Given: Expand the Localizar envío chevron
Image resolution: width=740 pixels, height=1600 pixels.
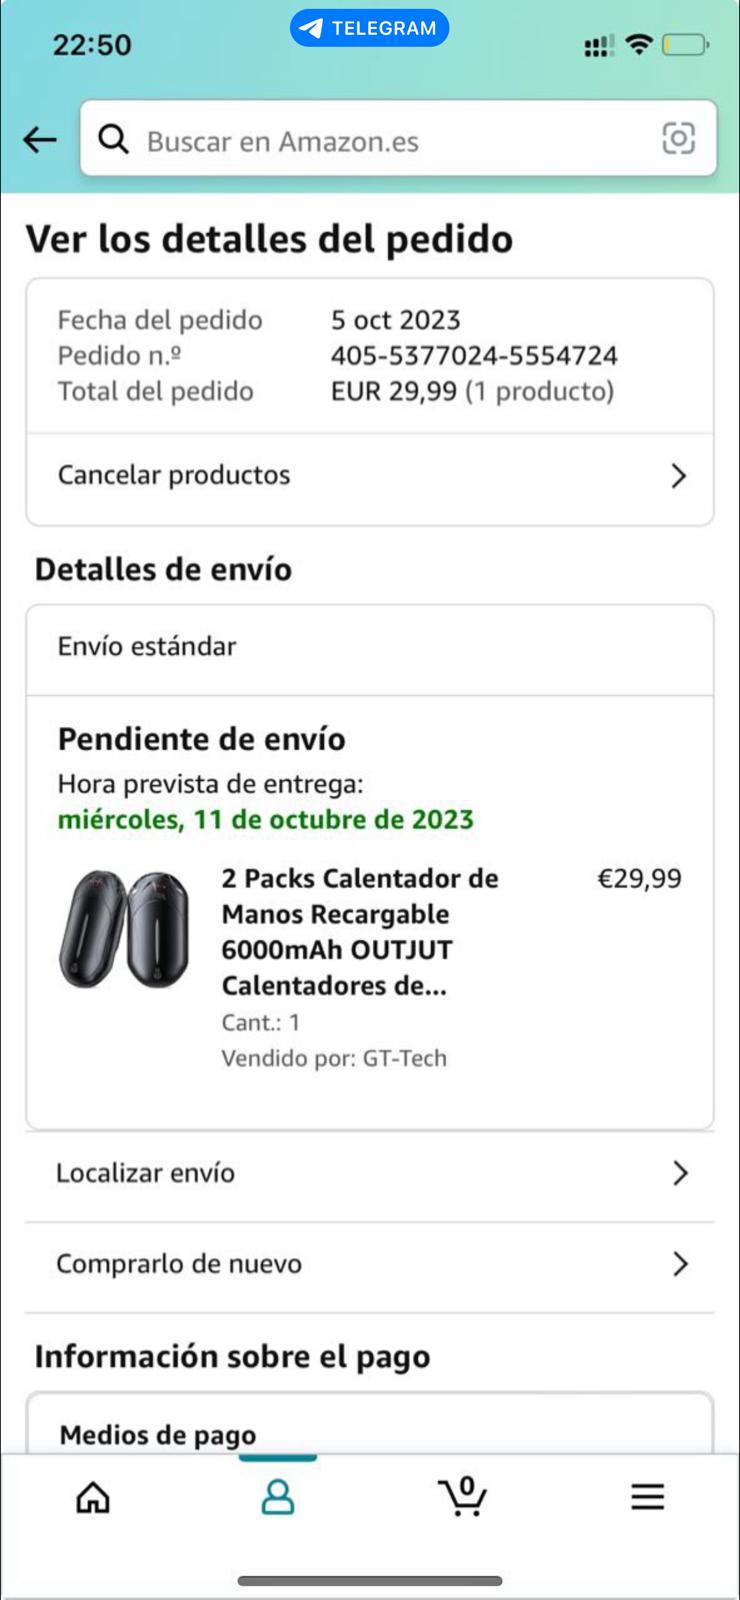Looking at the screenshot, I should tap(680, 1173).
